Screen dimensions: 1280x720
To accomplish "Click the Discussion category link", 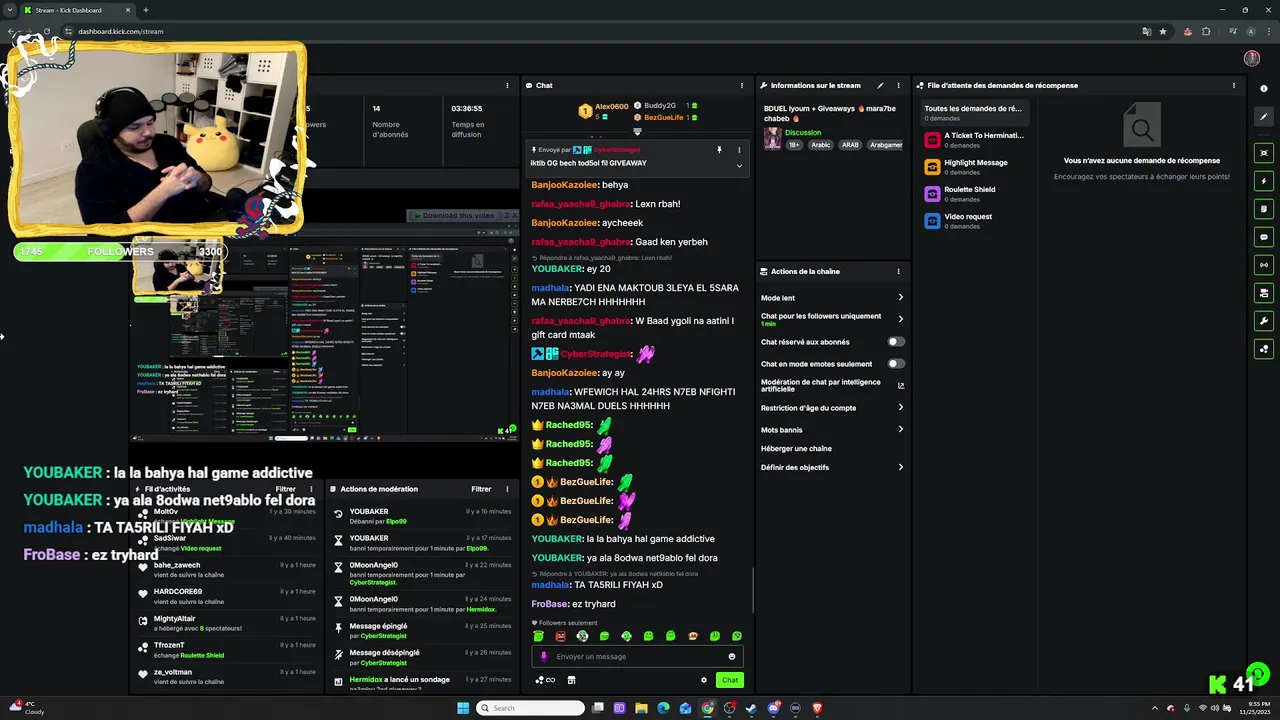I will coord(803,133).
